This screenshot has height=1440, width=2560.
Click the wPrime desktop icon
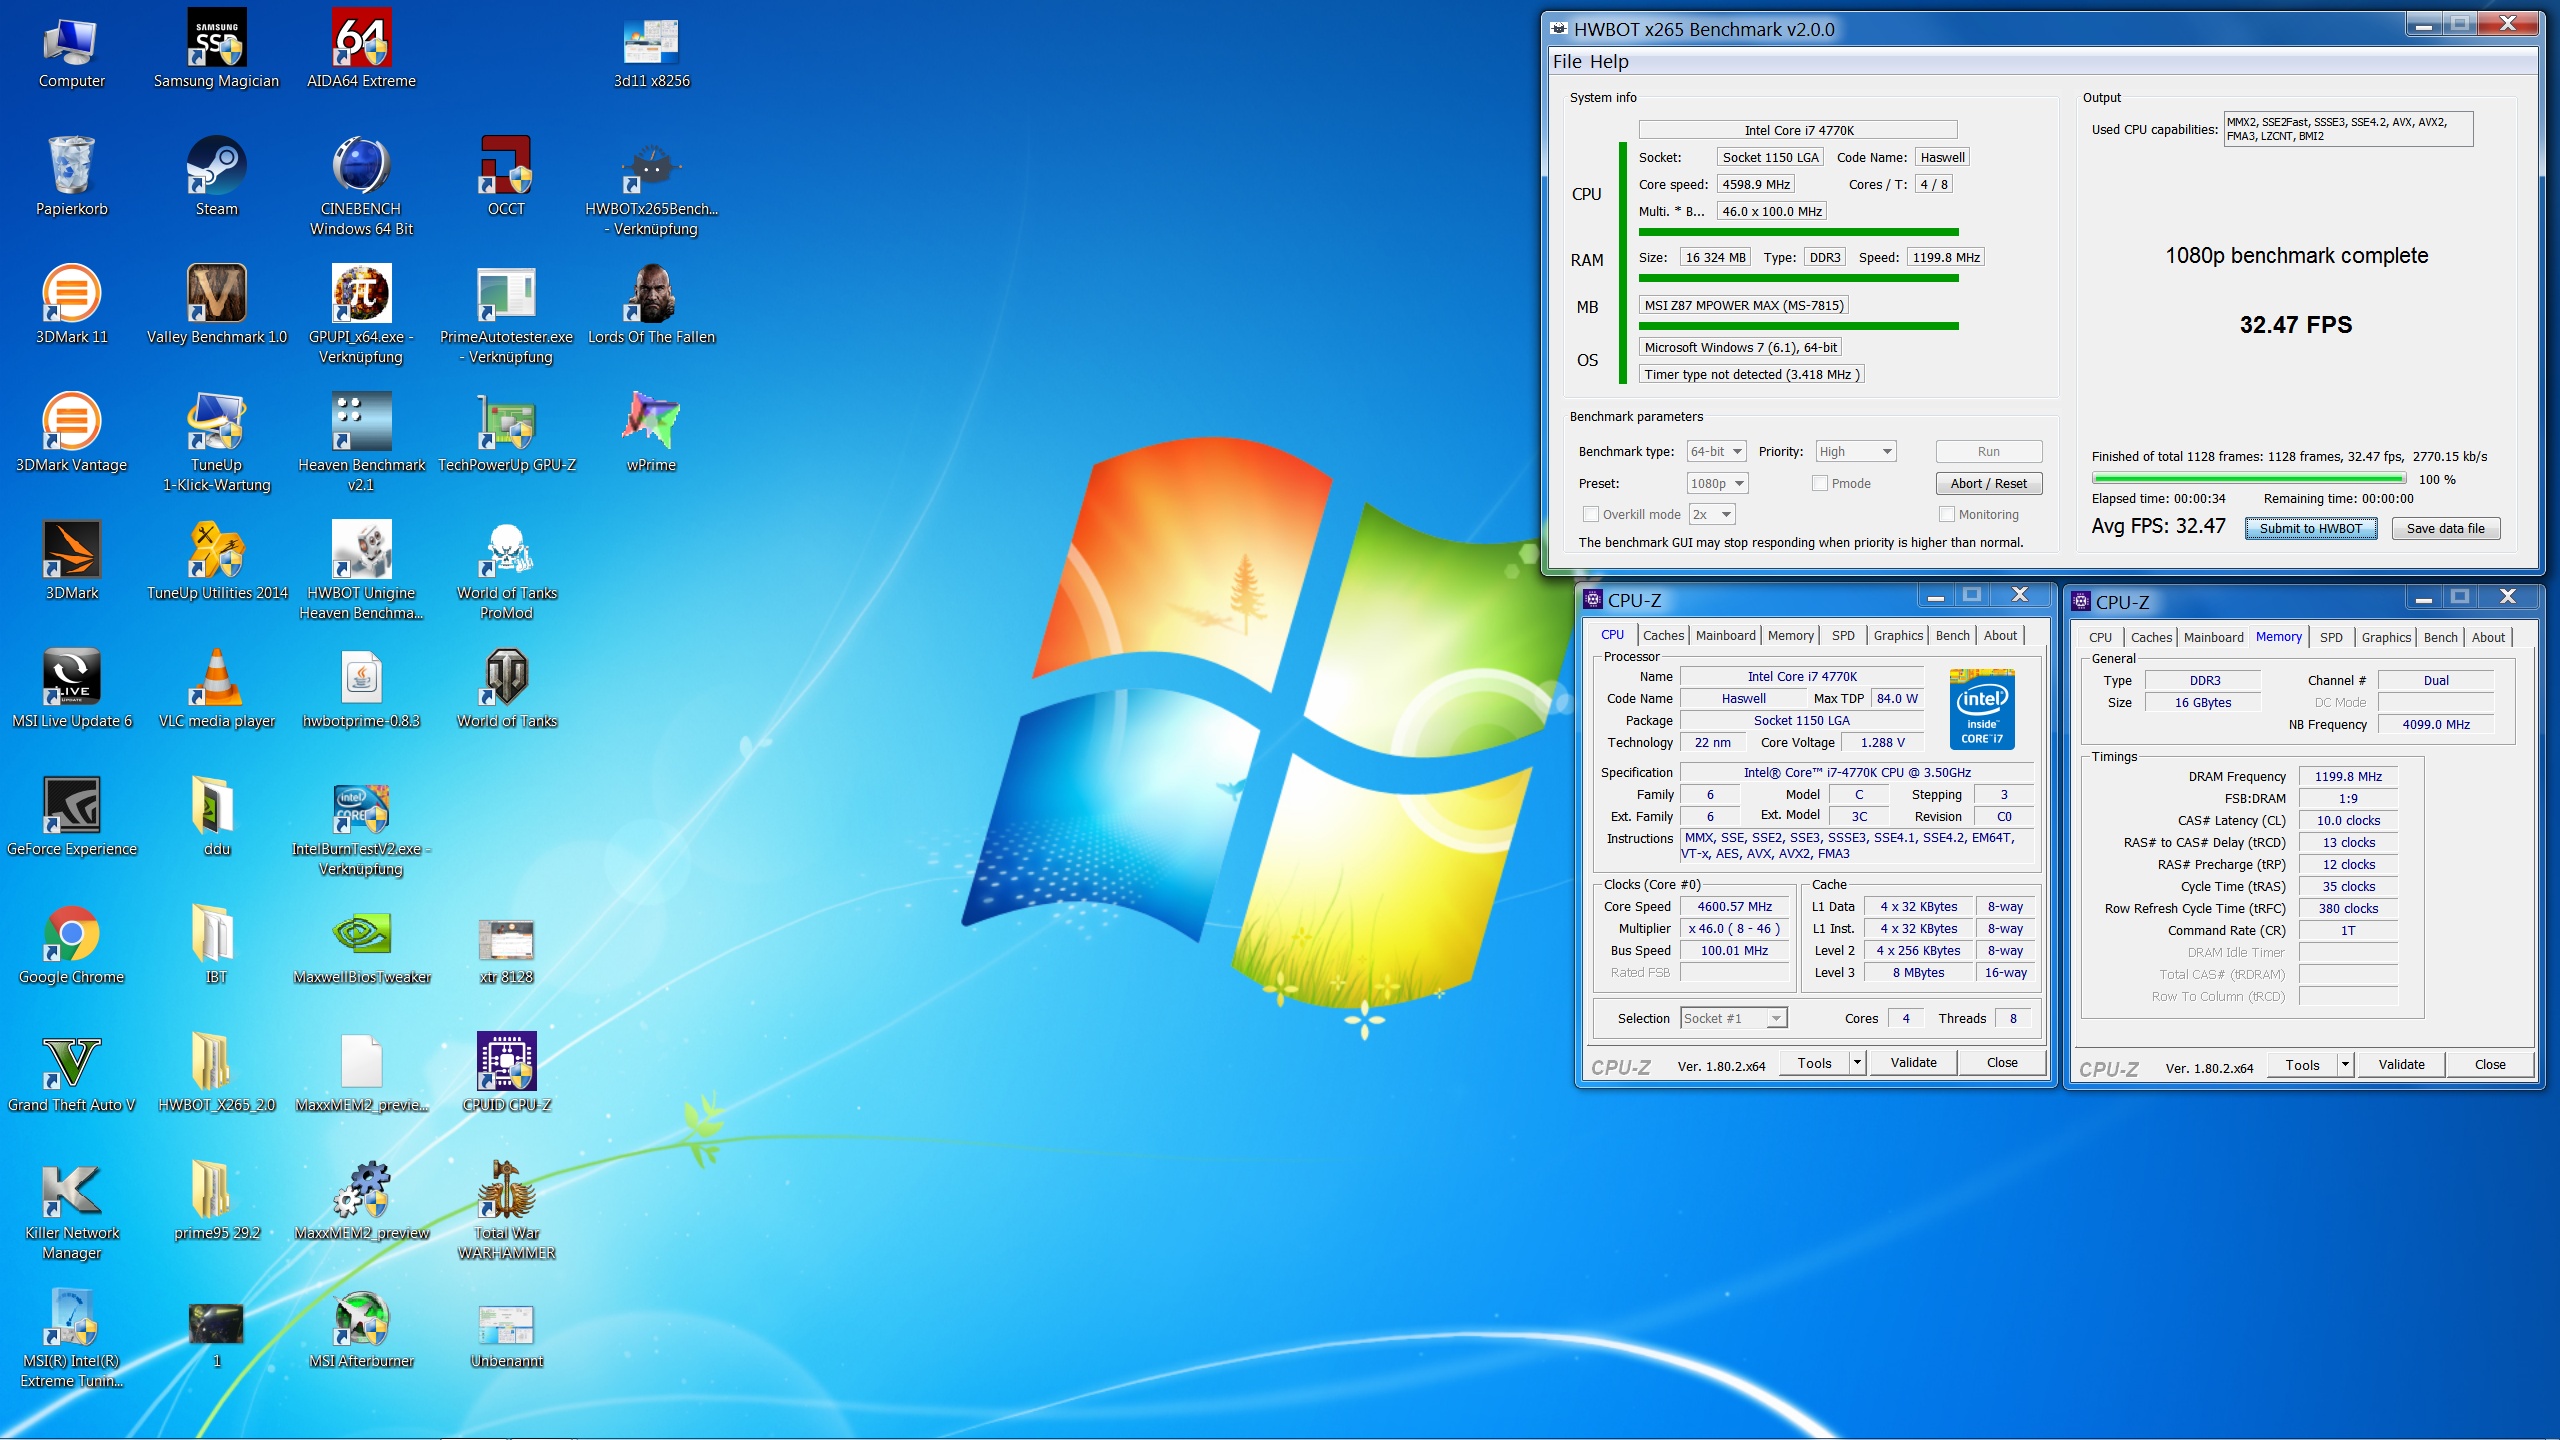tap(651, 433)
